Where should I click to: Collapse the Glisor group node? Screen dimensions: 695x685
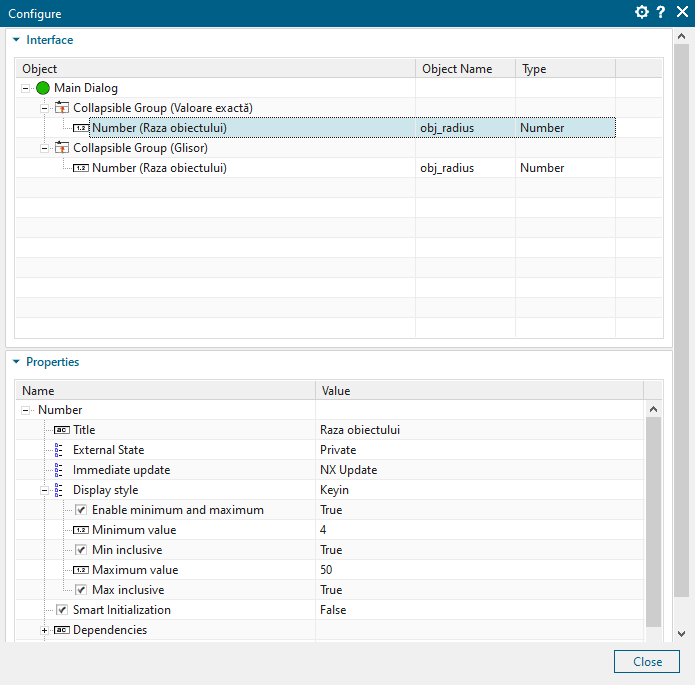click(x=44, y=148)
